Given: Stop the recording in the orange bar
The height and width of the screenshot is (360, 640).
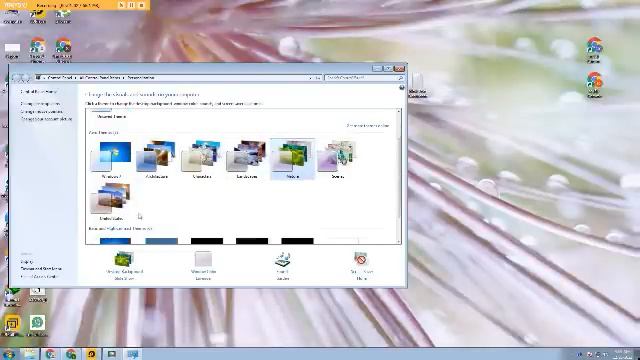Looking at the screenshot, I should click(x=141, y=5).
